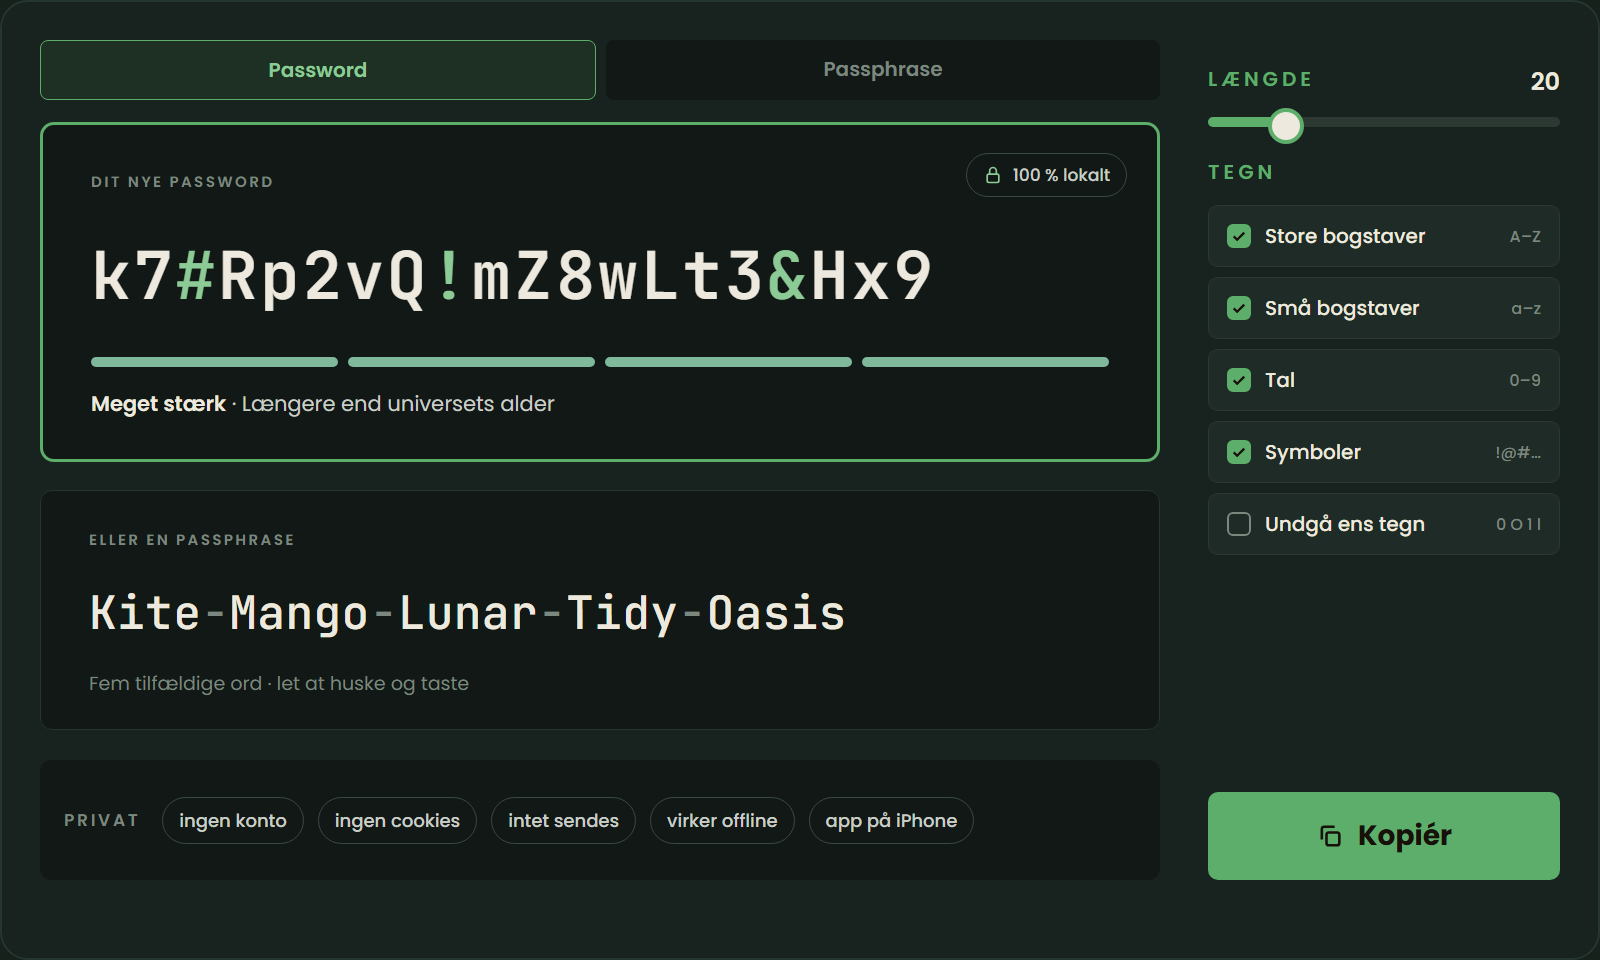Uncheck the Store bogstaver checkbox

[x=1239, y=236]
